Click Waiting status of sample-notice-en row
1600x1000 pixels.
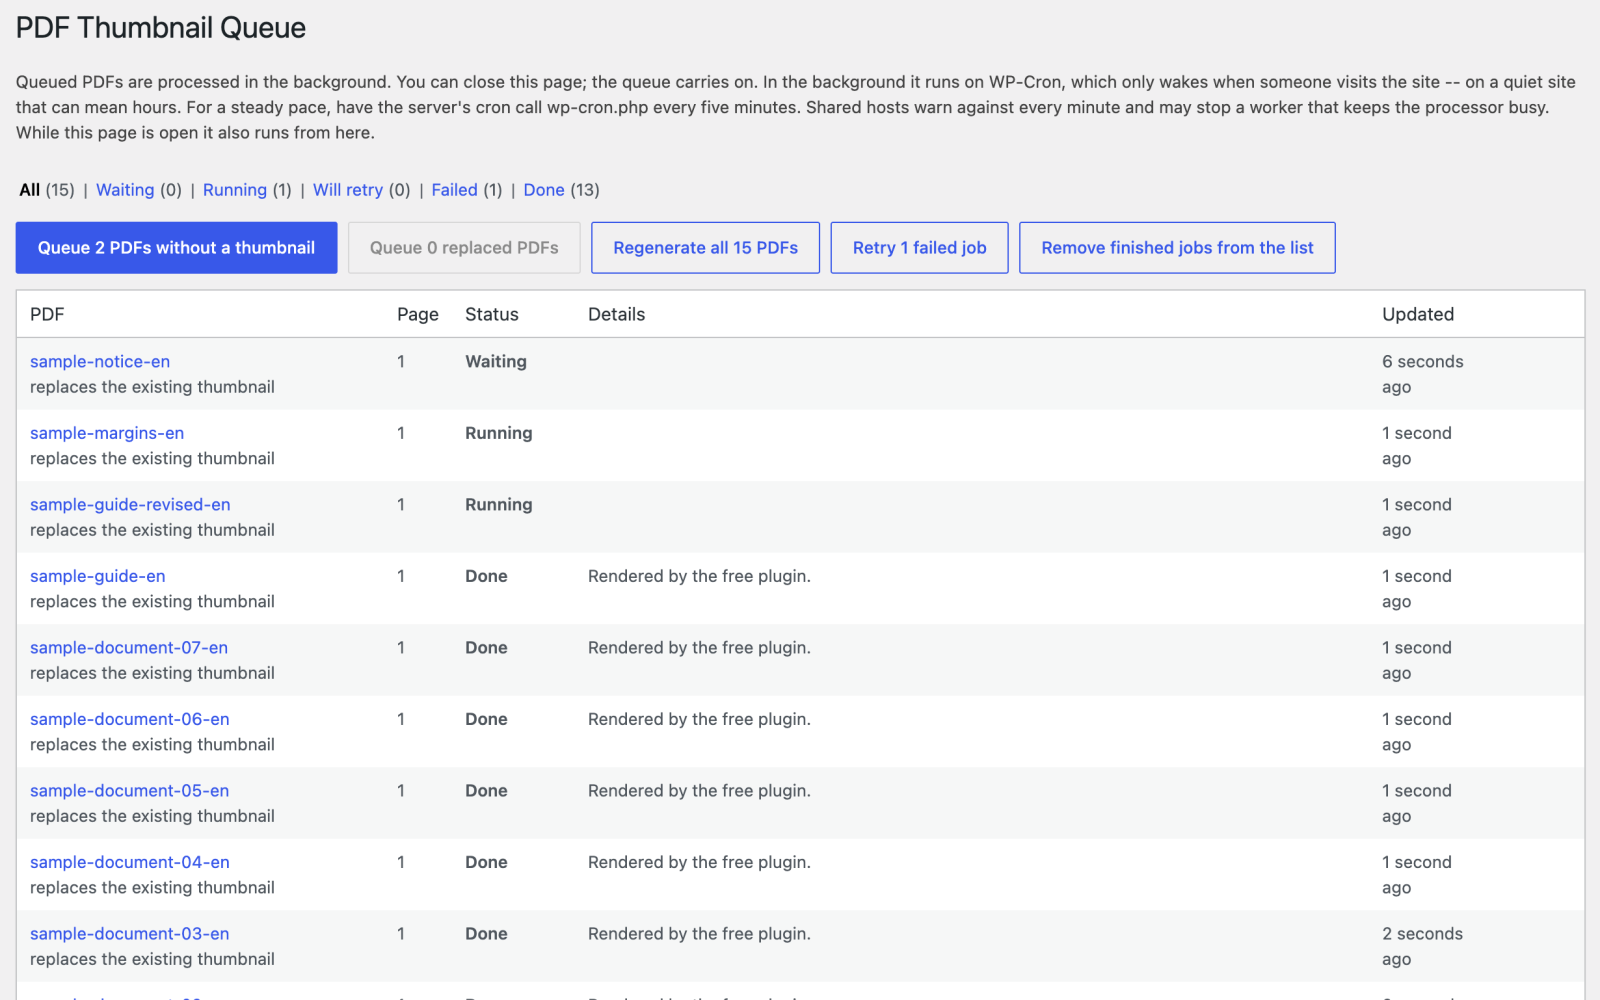click(x=496, y=362)
